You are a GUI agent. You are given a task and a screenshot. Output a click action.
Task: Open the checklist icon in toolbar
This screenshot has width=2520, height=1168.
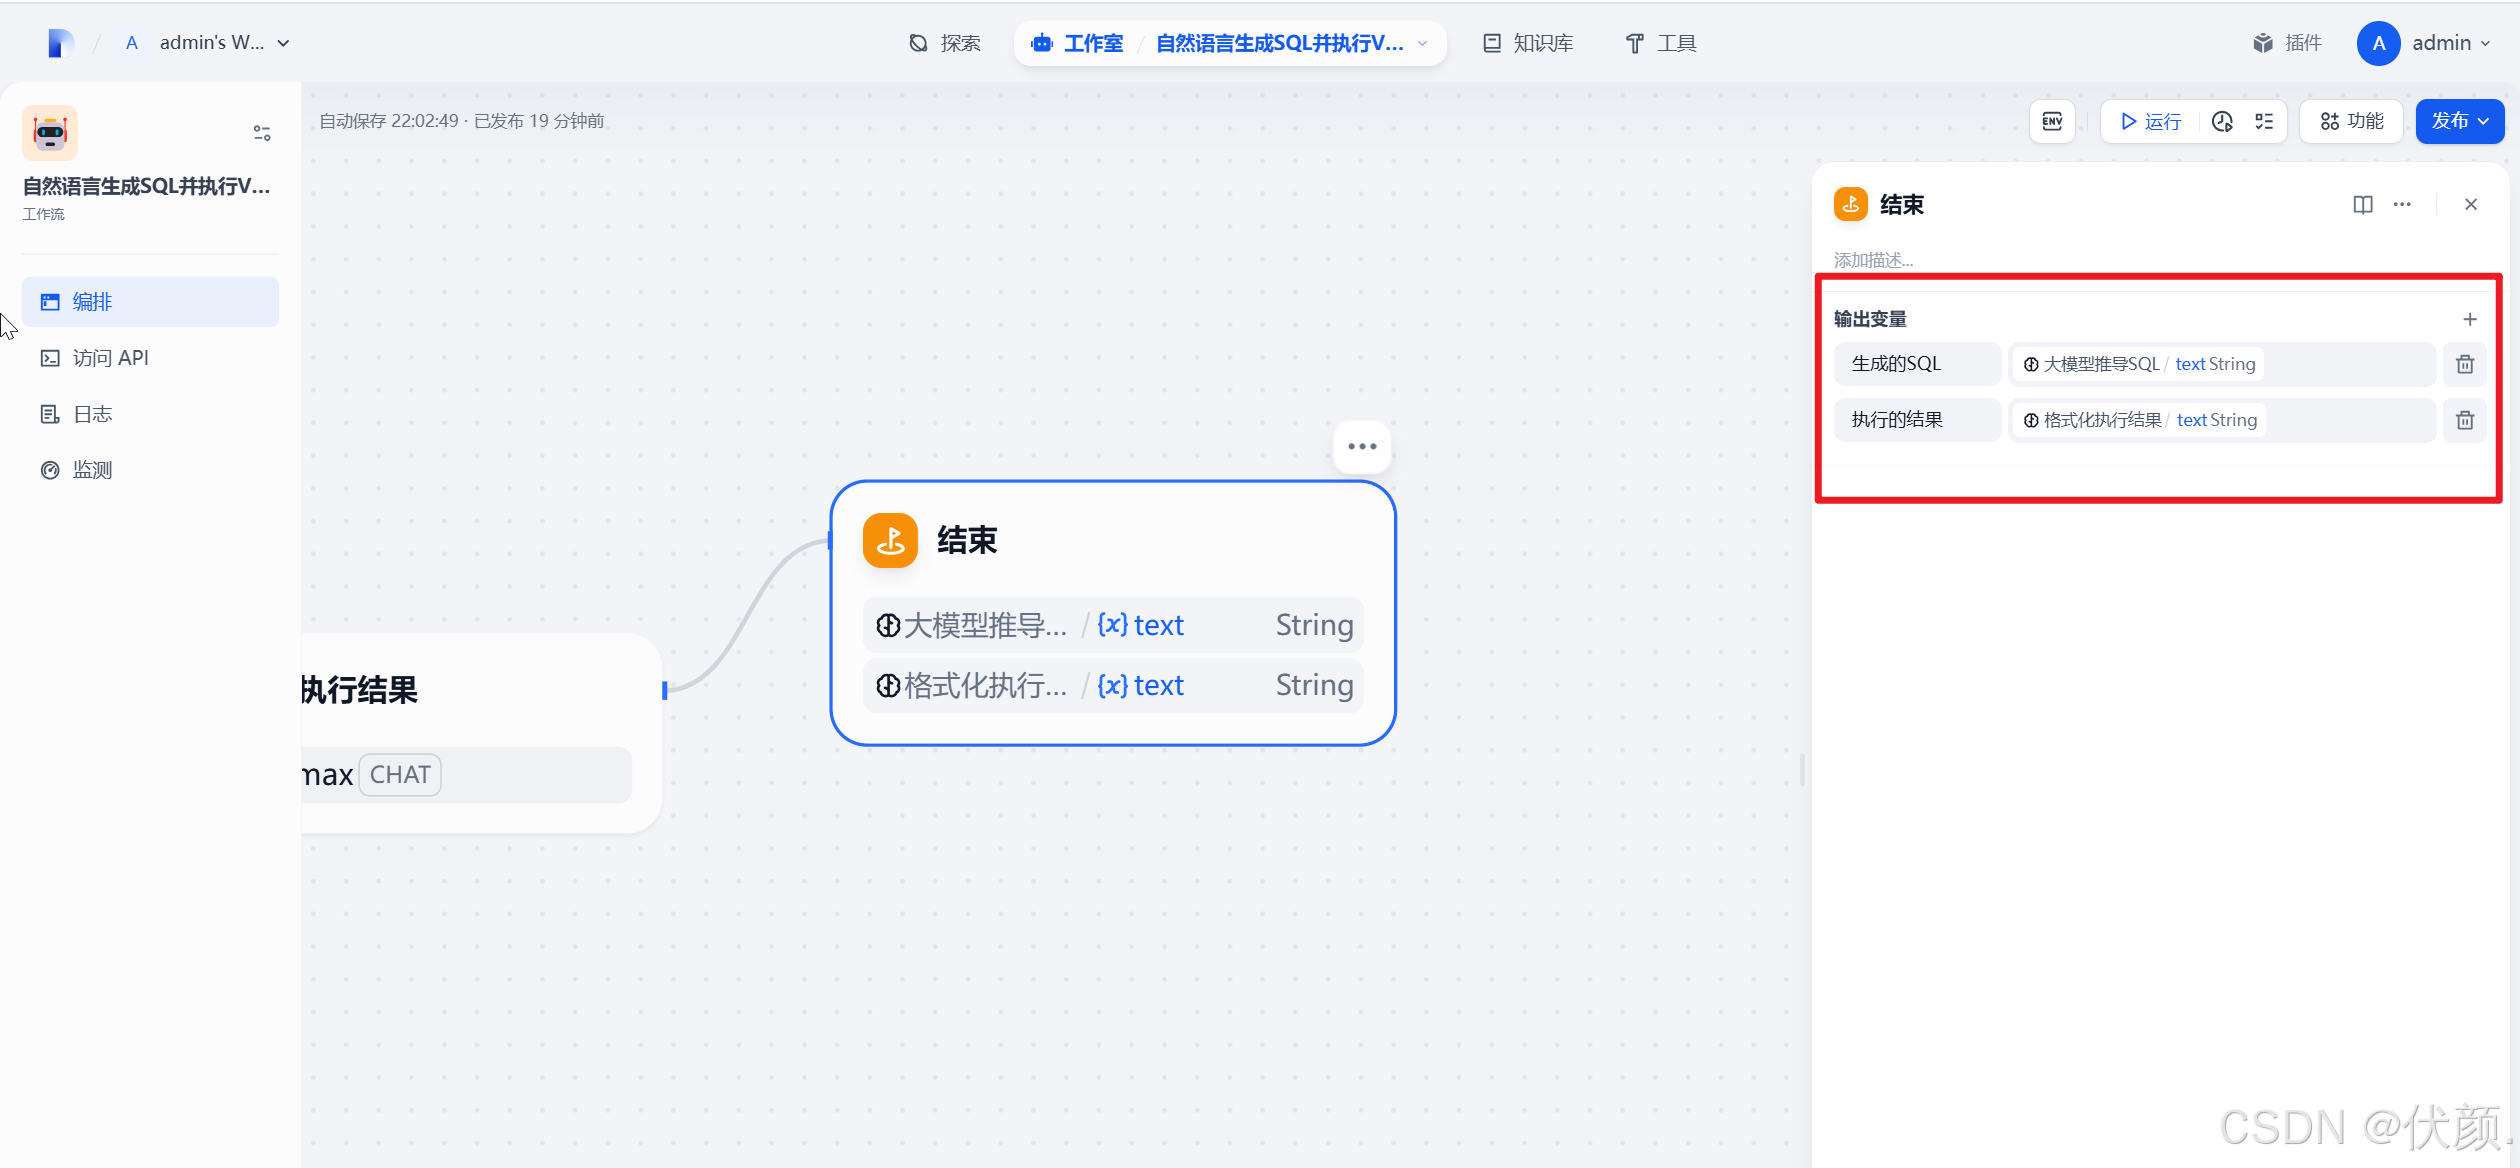[x=2264, y=121]
